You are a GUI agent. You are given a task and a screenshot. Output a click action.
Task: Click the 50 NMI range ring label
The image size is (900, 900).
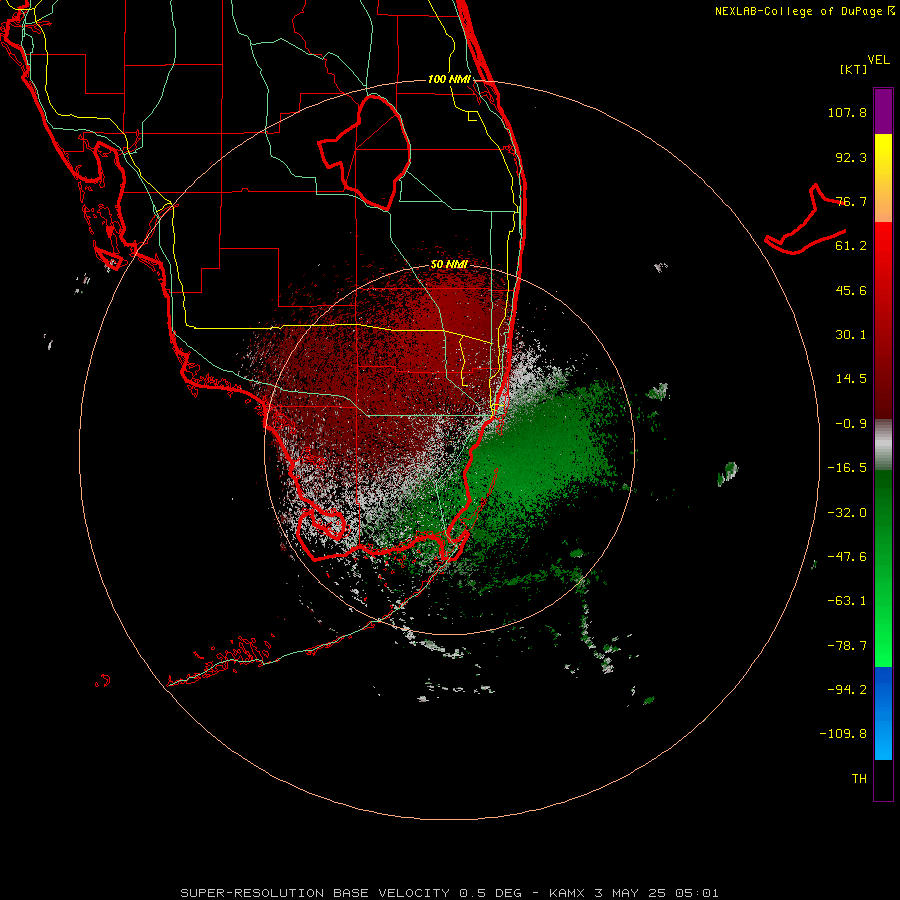(x=449, y=265)
